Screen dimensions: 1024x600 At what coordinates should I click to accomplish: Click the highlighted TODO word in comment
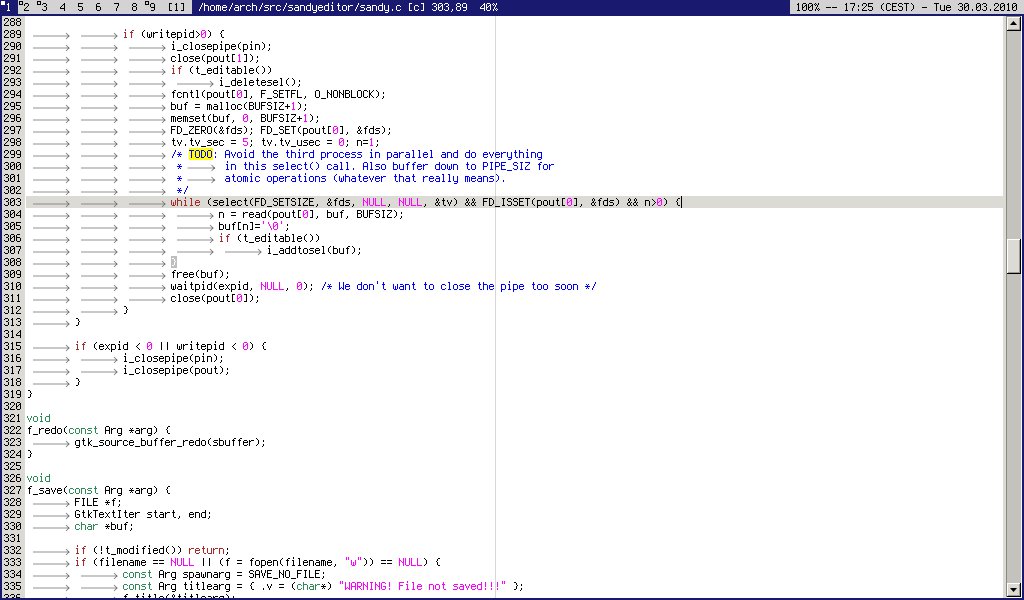(201, 155)
